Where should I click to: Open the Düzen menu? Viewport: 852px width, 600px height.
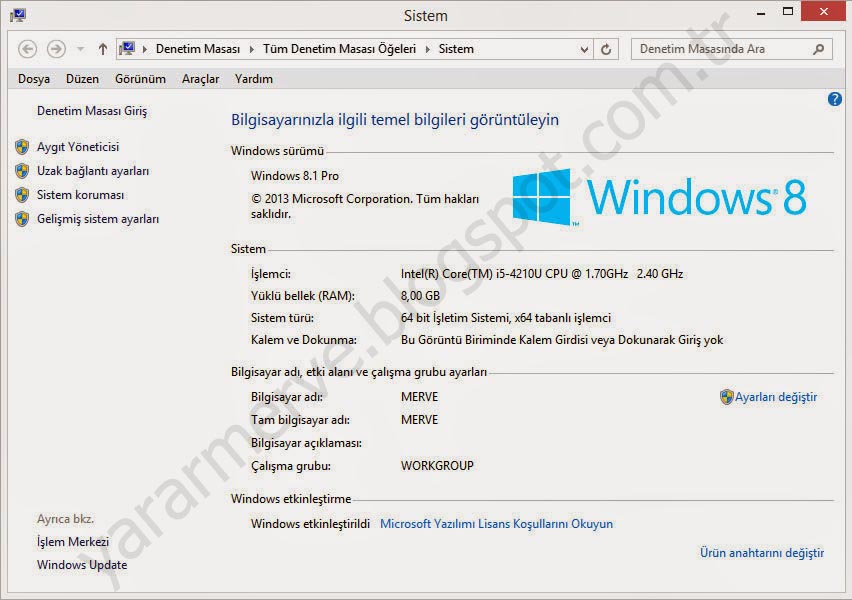pos(82,79)
